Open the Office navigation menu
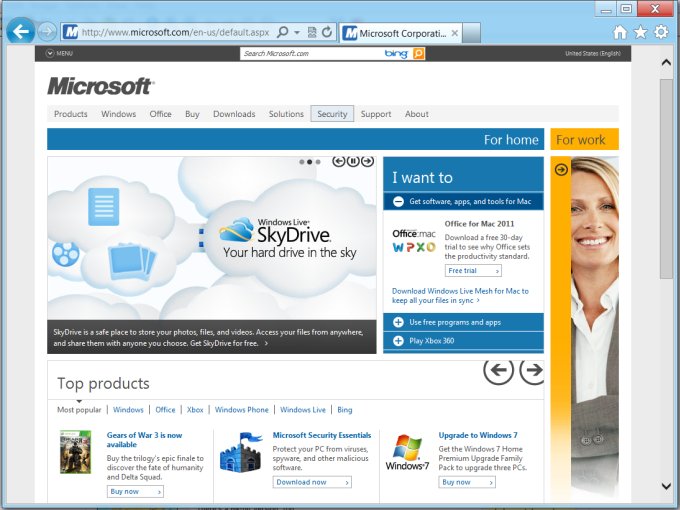 tap(160, 114)
